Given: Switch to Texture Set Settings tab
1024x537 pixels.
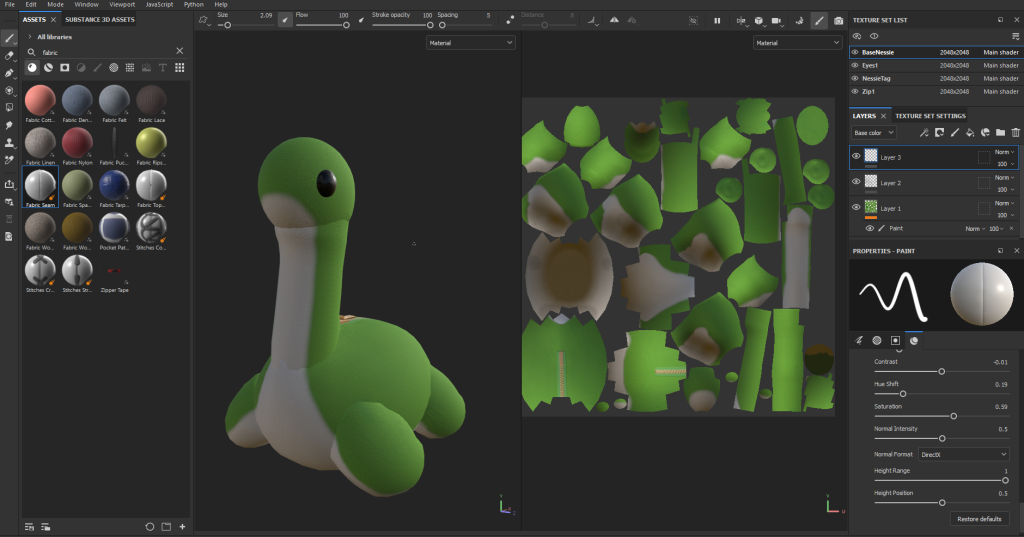Looking at the screenshot, I should (x=930, y=116).
